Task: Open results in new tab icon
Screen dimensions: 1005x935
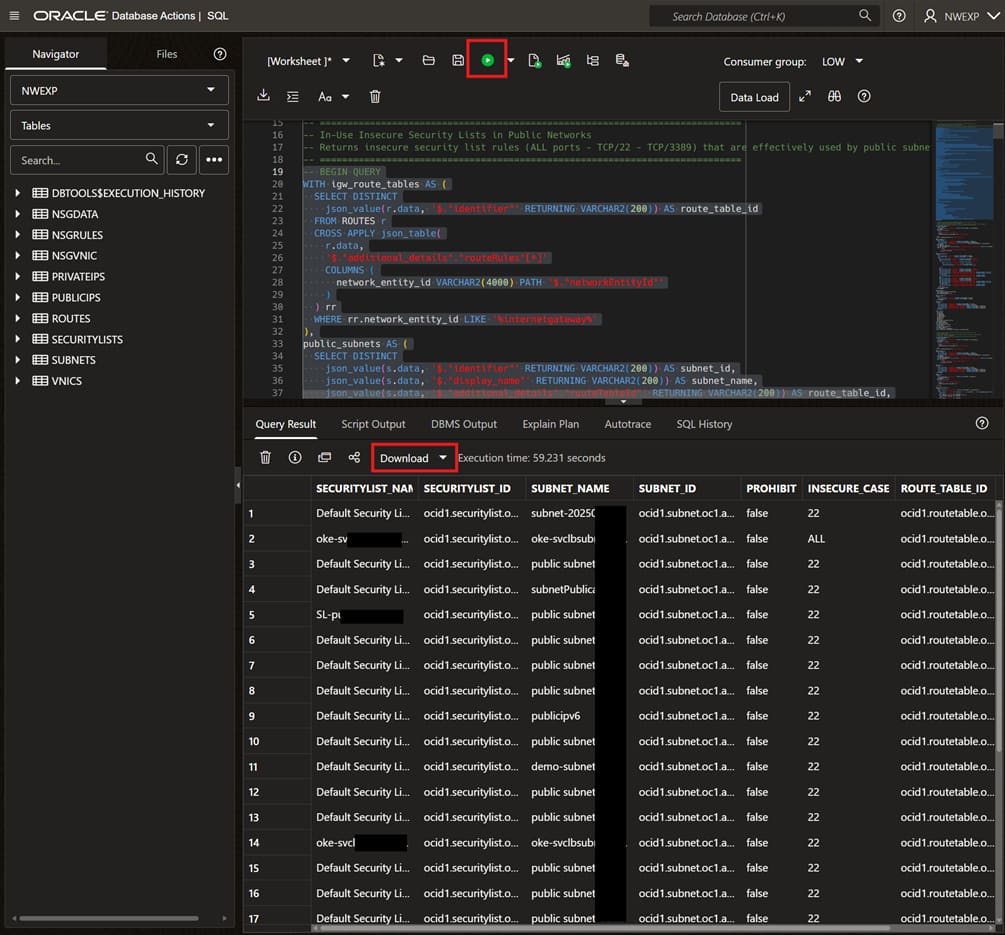Action: click(324, 458)
